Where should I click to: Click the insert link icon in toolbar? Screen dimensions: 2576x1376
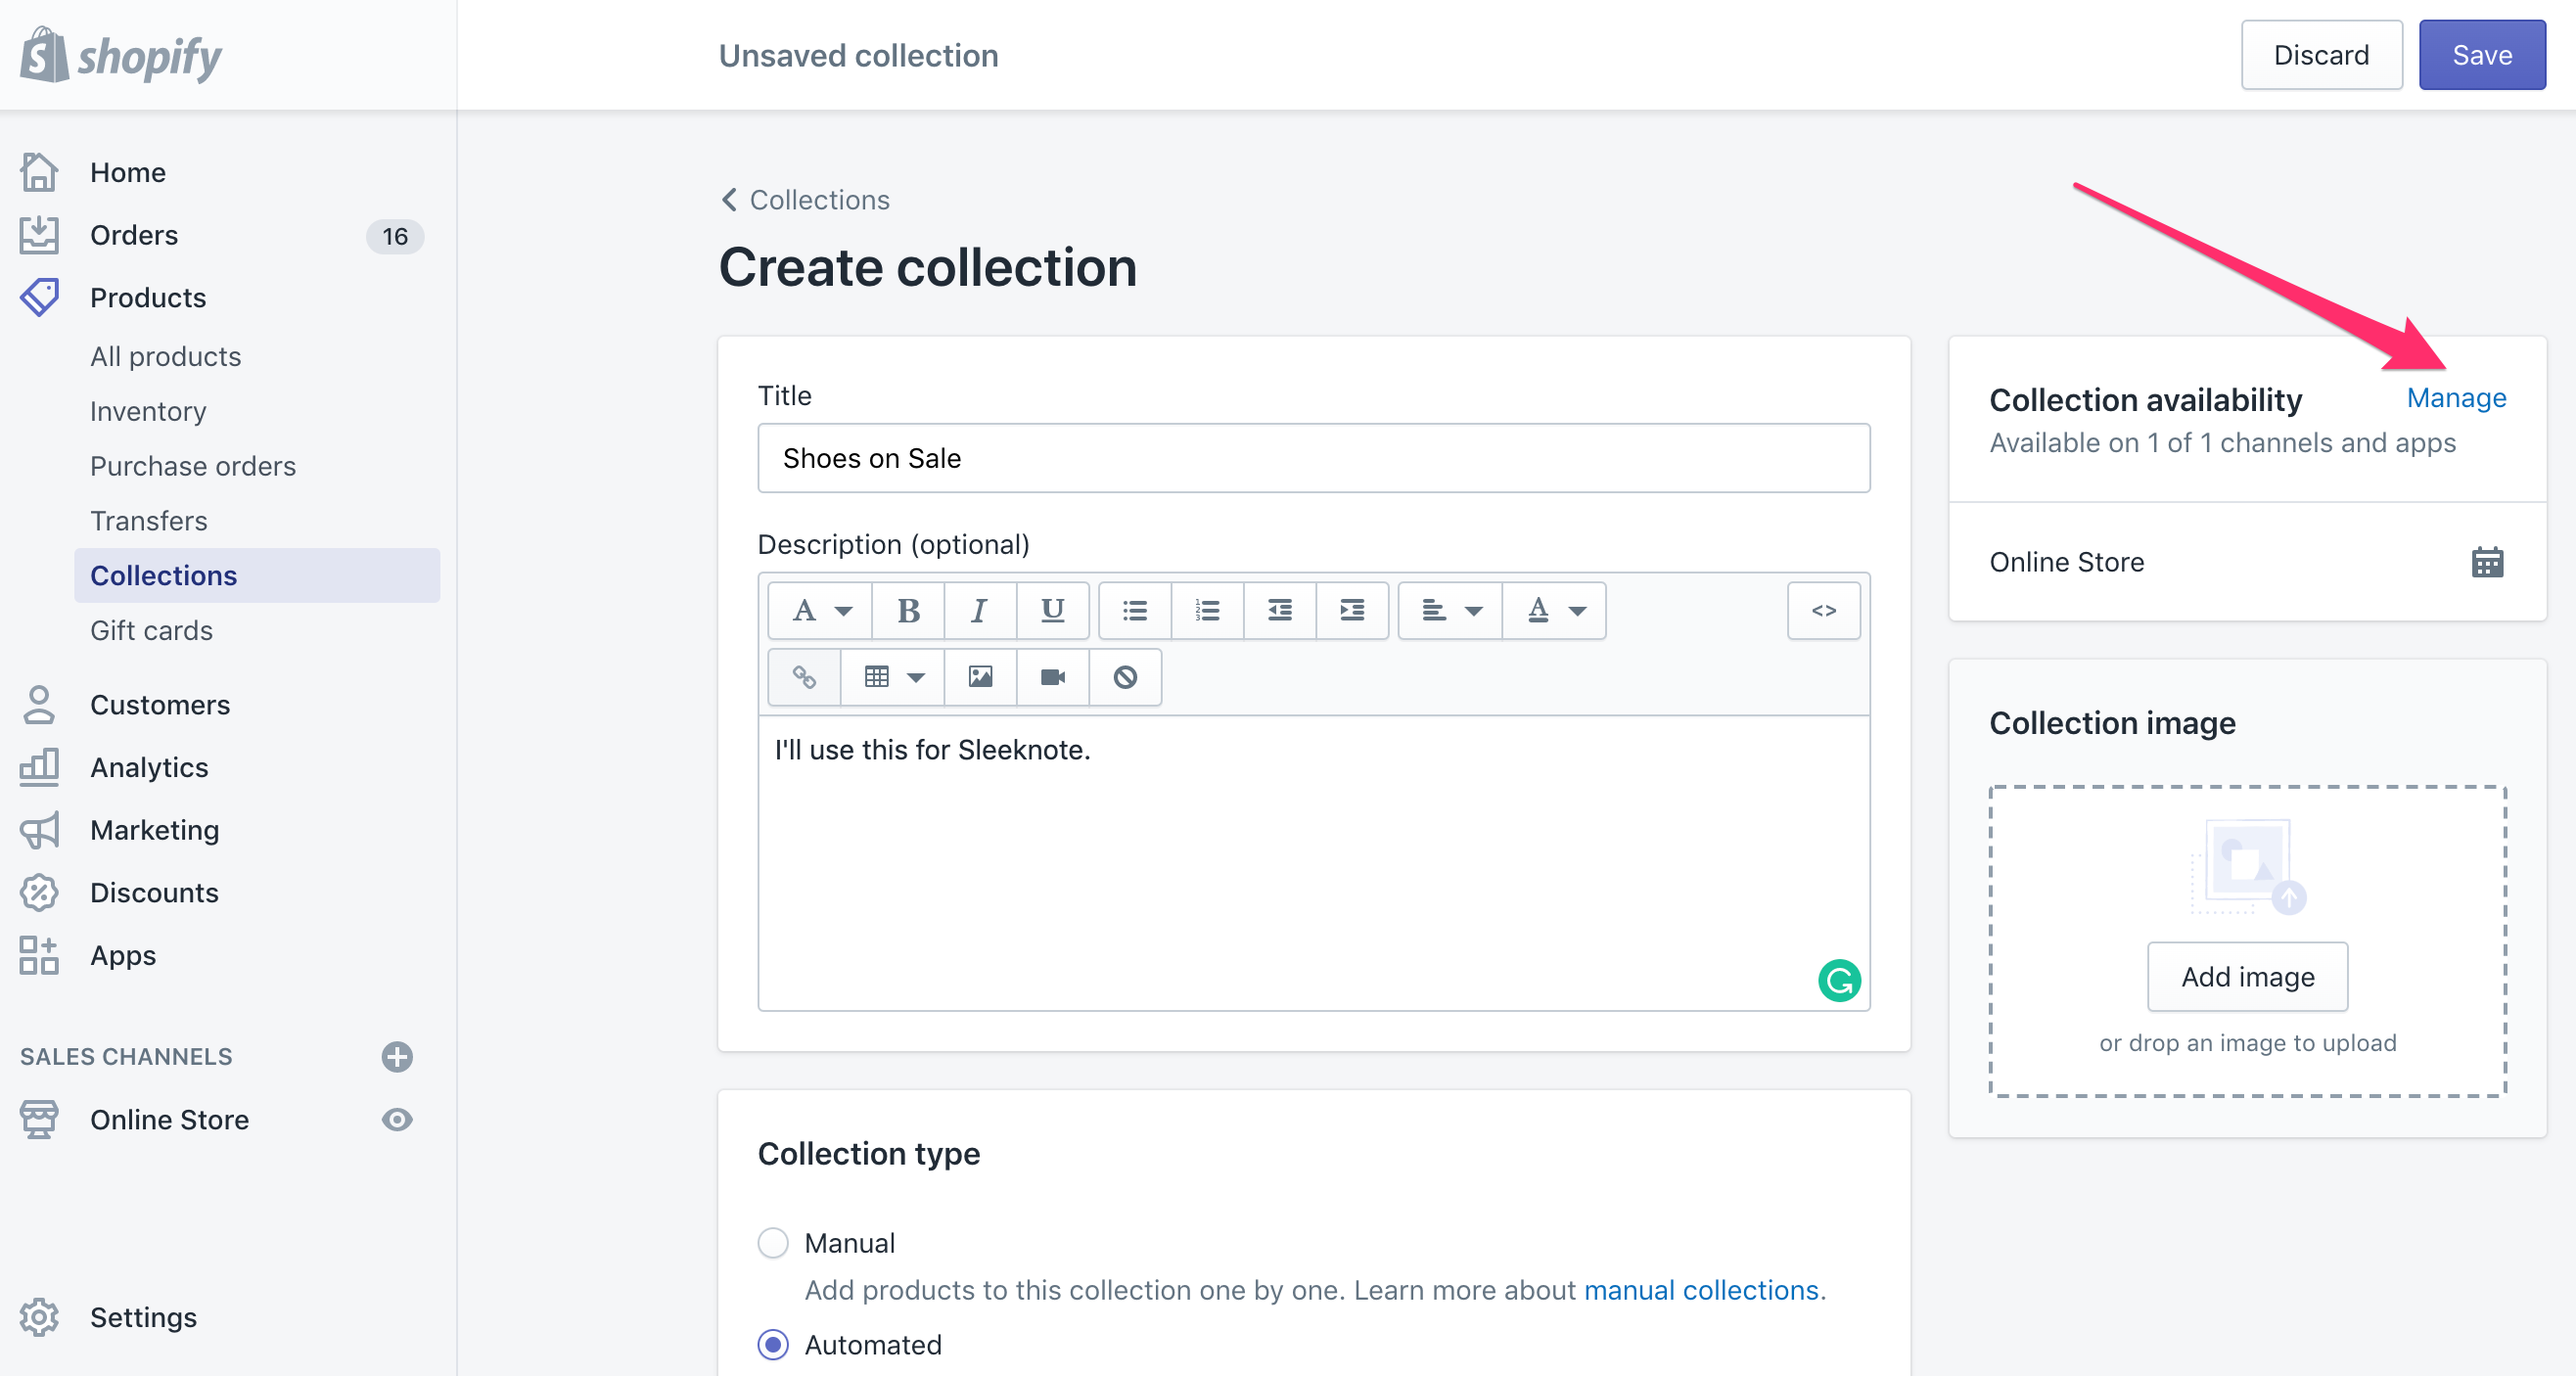(801, 676)
